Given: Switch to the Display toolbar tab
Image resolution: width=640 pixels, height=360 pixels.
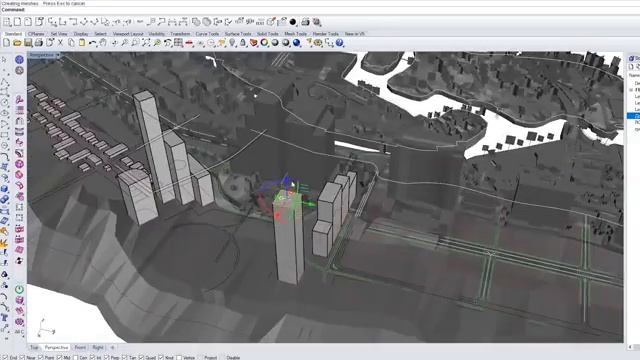Looking at the screenshot, I should (x=81, y=34).
